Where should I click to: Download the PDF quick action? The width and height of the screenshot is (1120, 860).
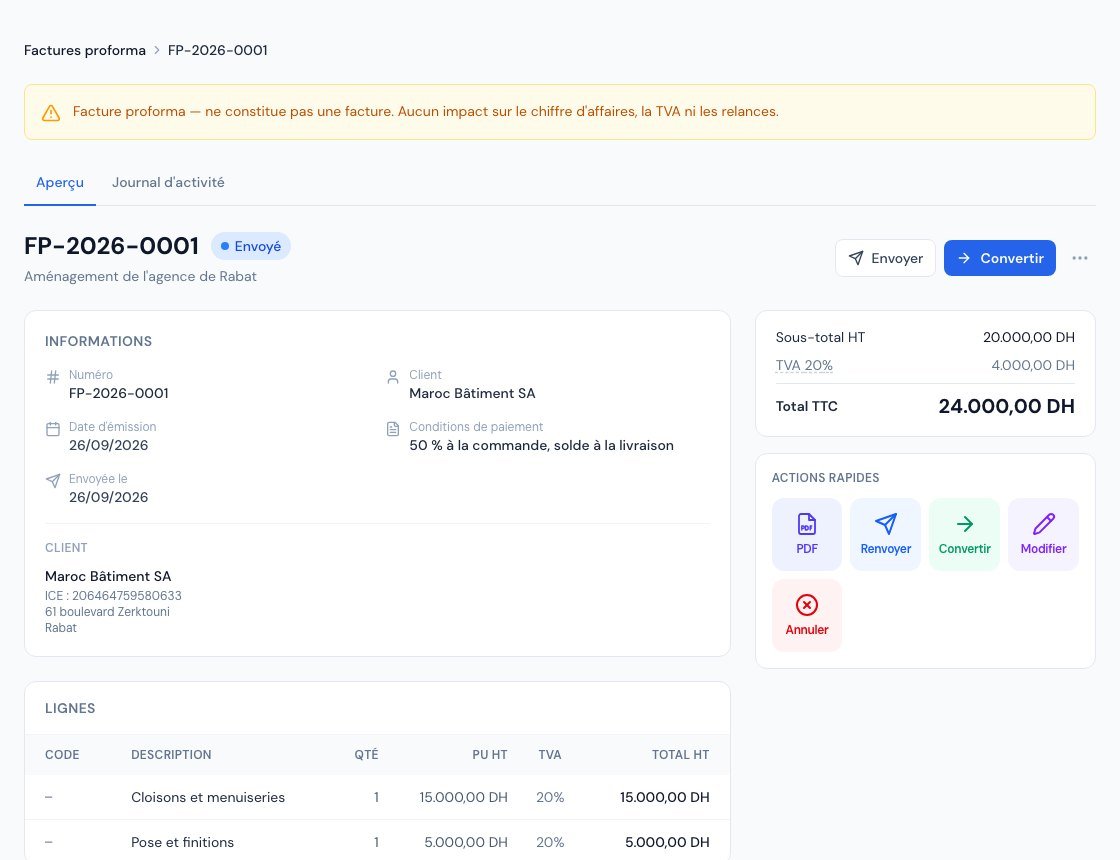click(x=806, y=534)
